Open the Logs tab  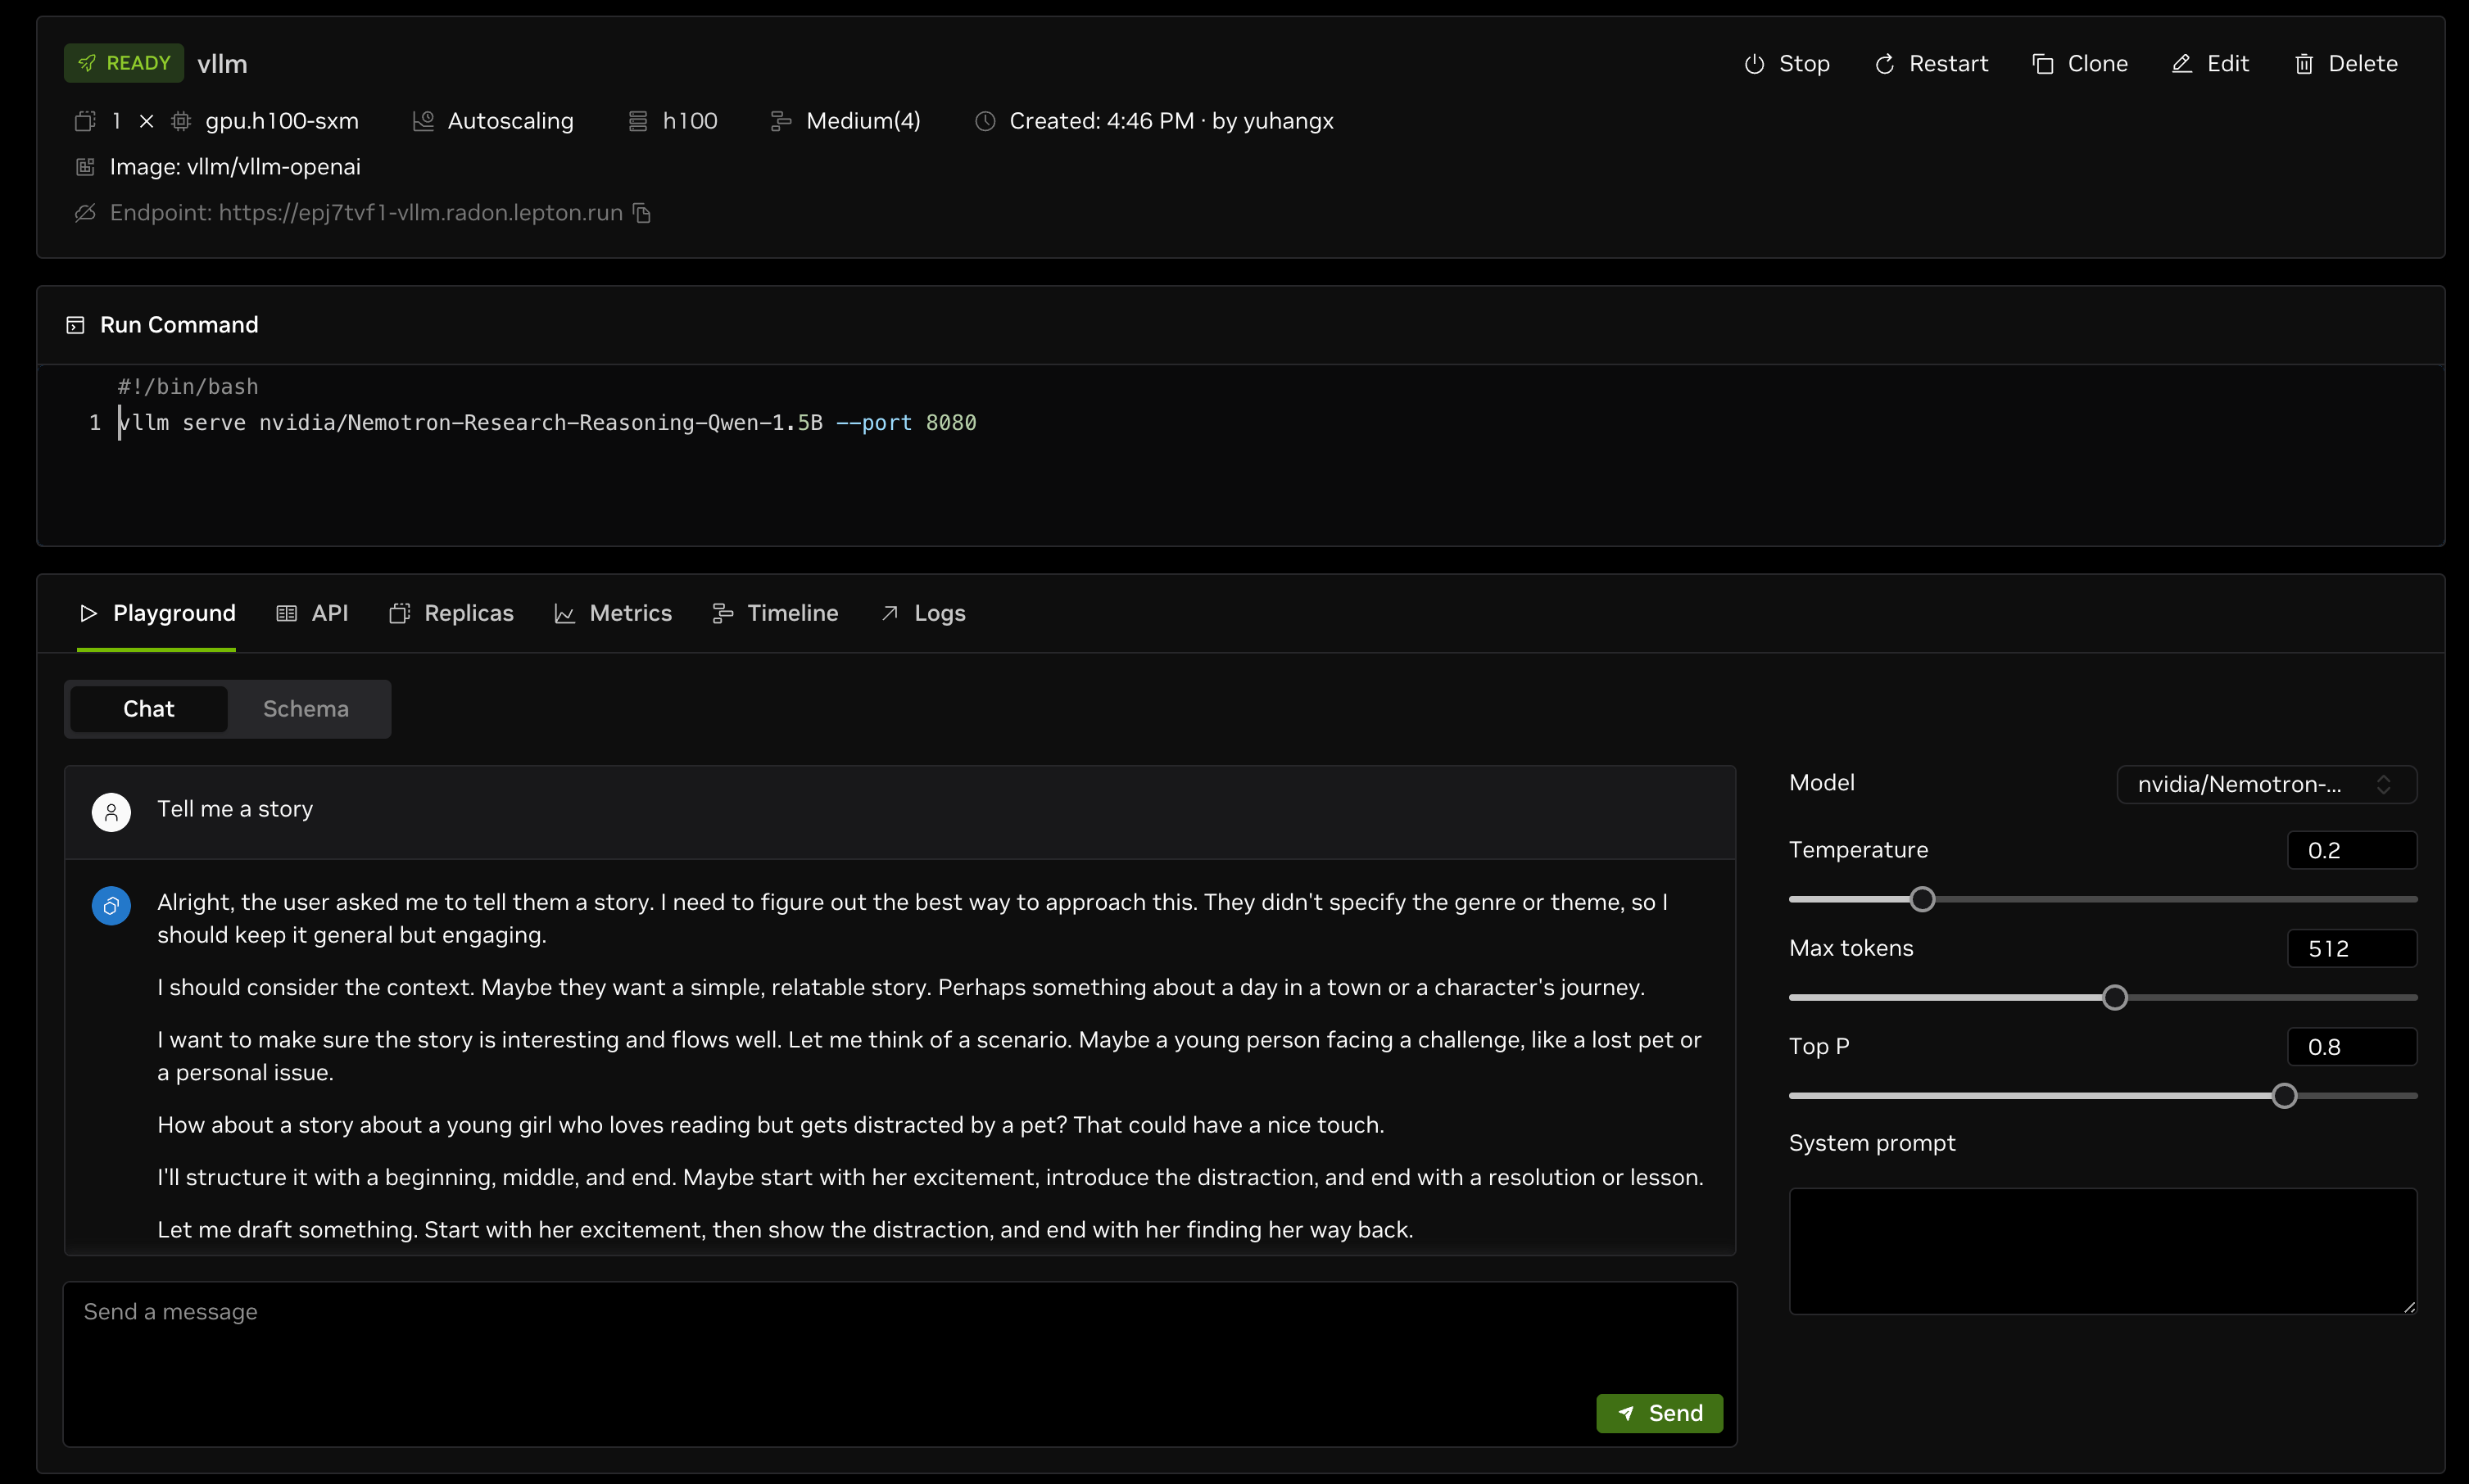coord(923,613)
